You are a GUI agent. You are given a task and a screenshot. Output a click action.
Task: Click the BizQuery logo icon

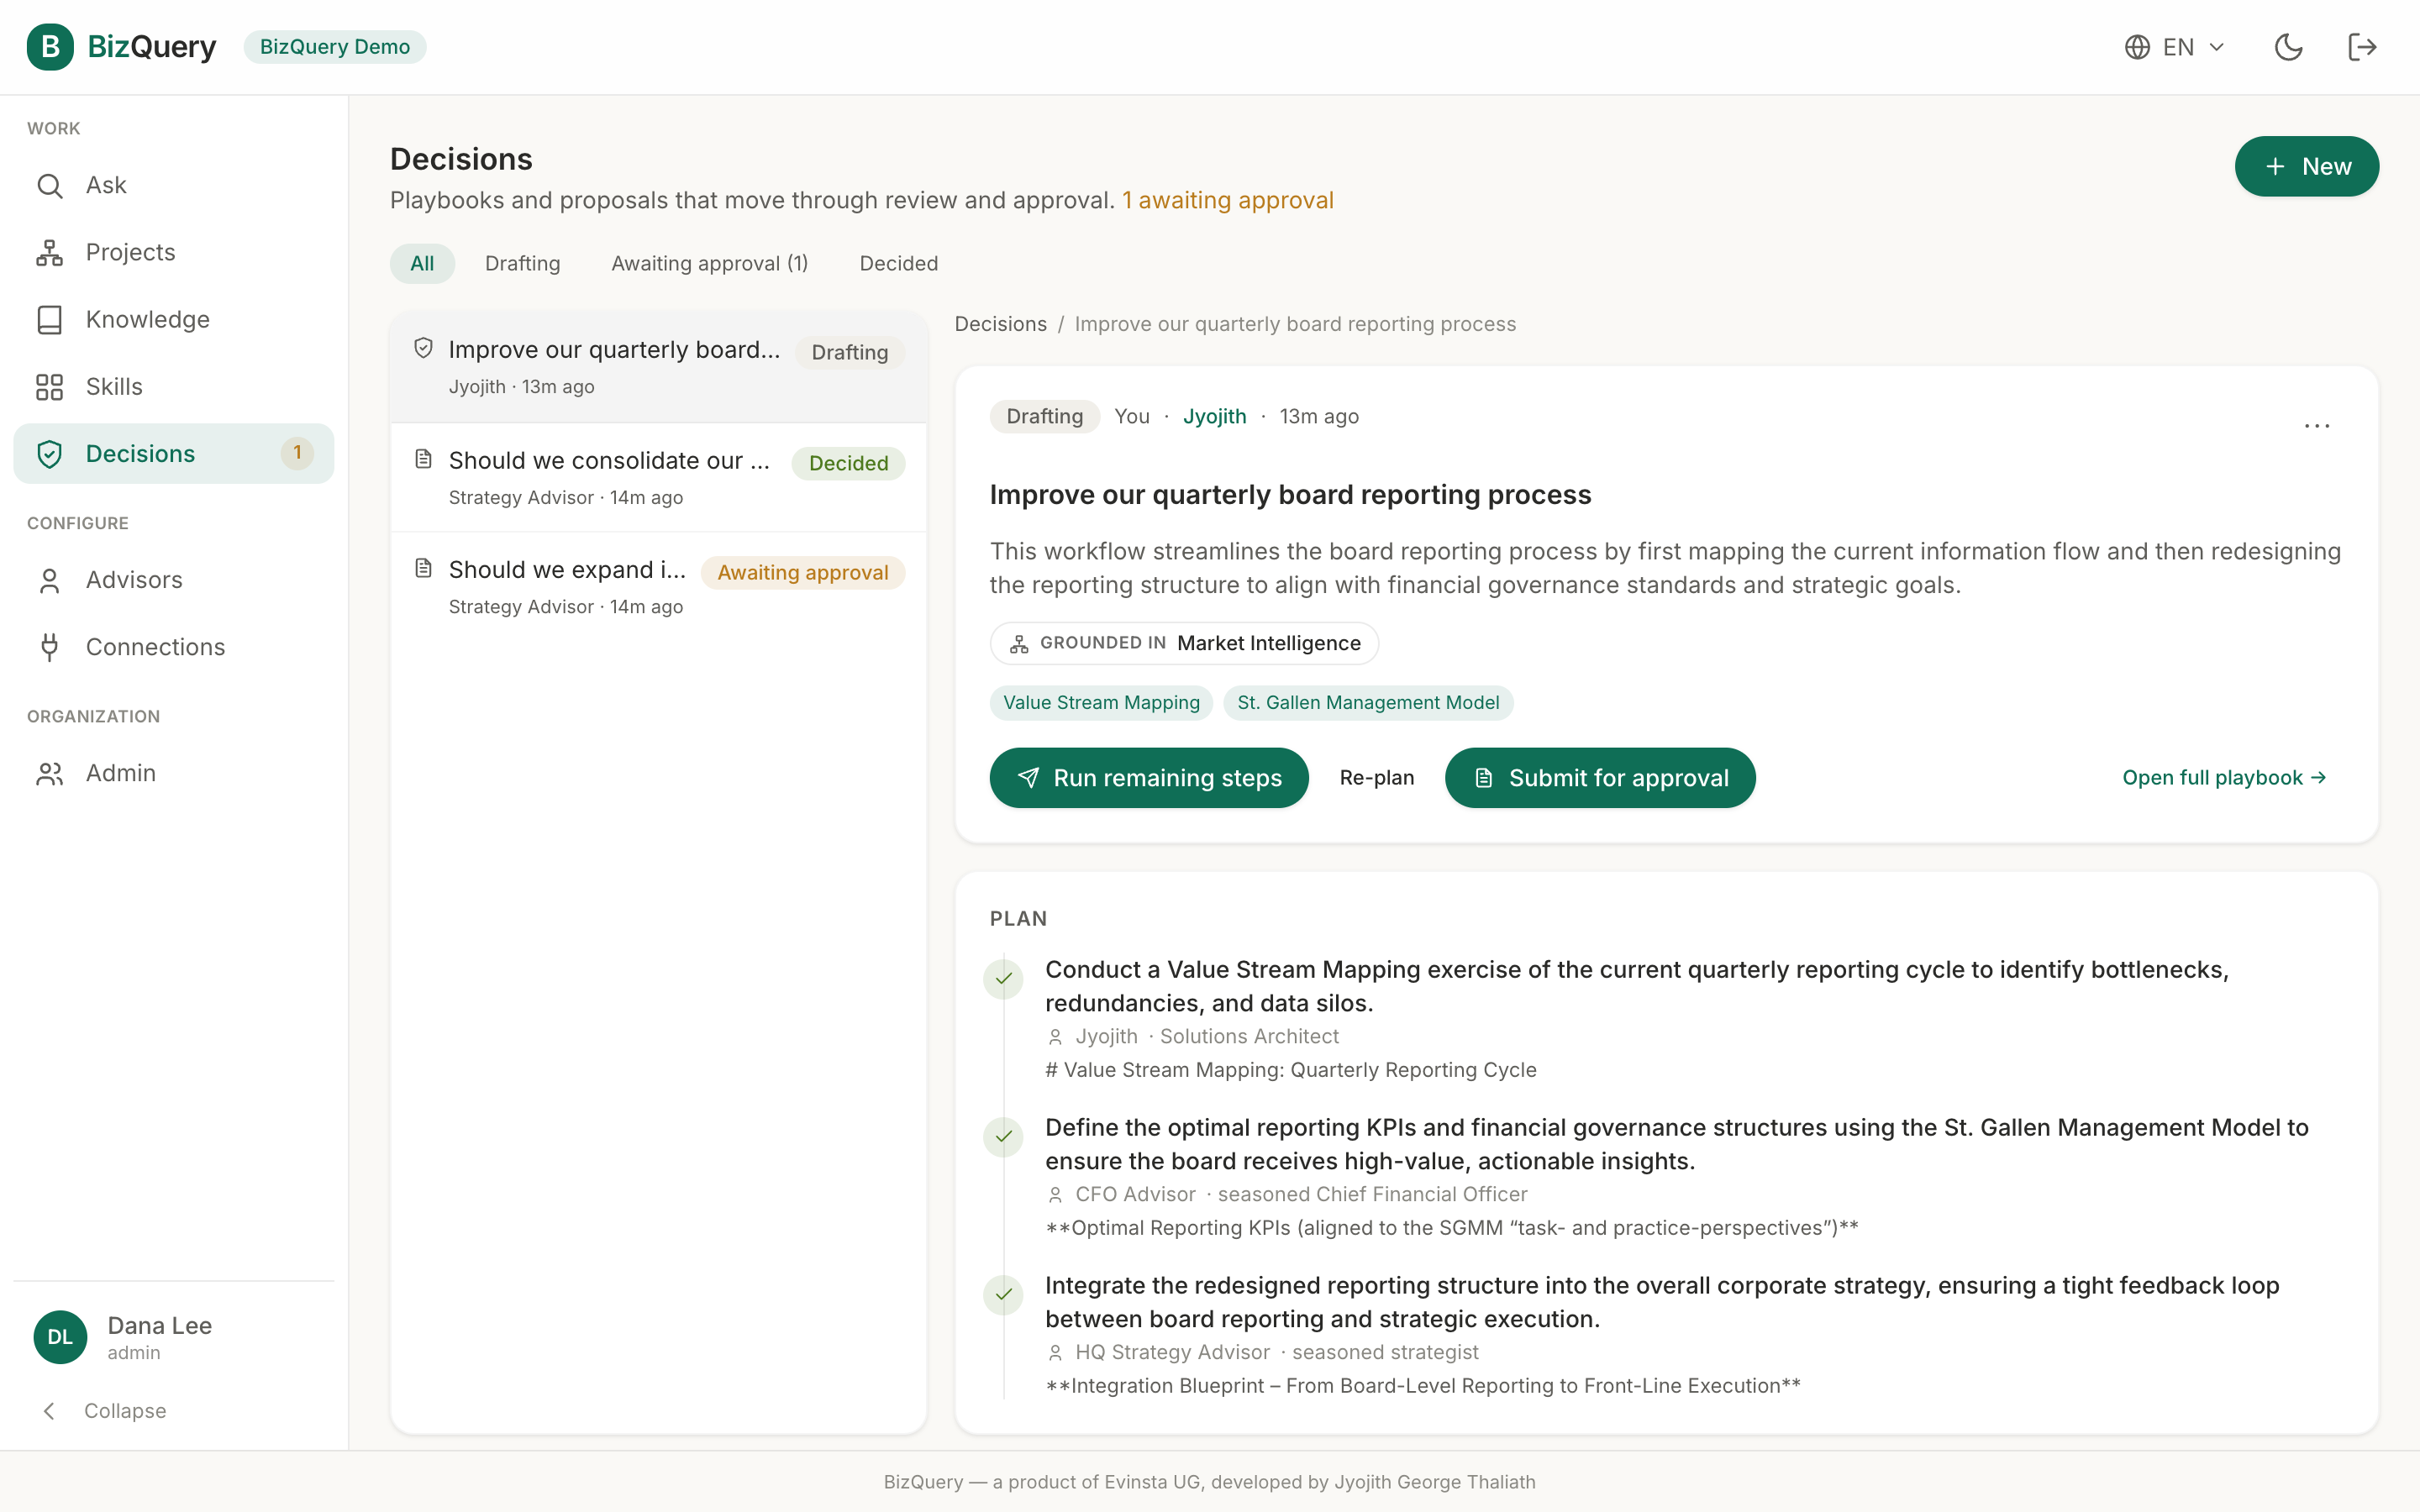coord(50,47)
